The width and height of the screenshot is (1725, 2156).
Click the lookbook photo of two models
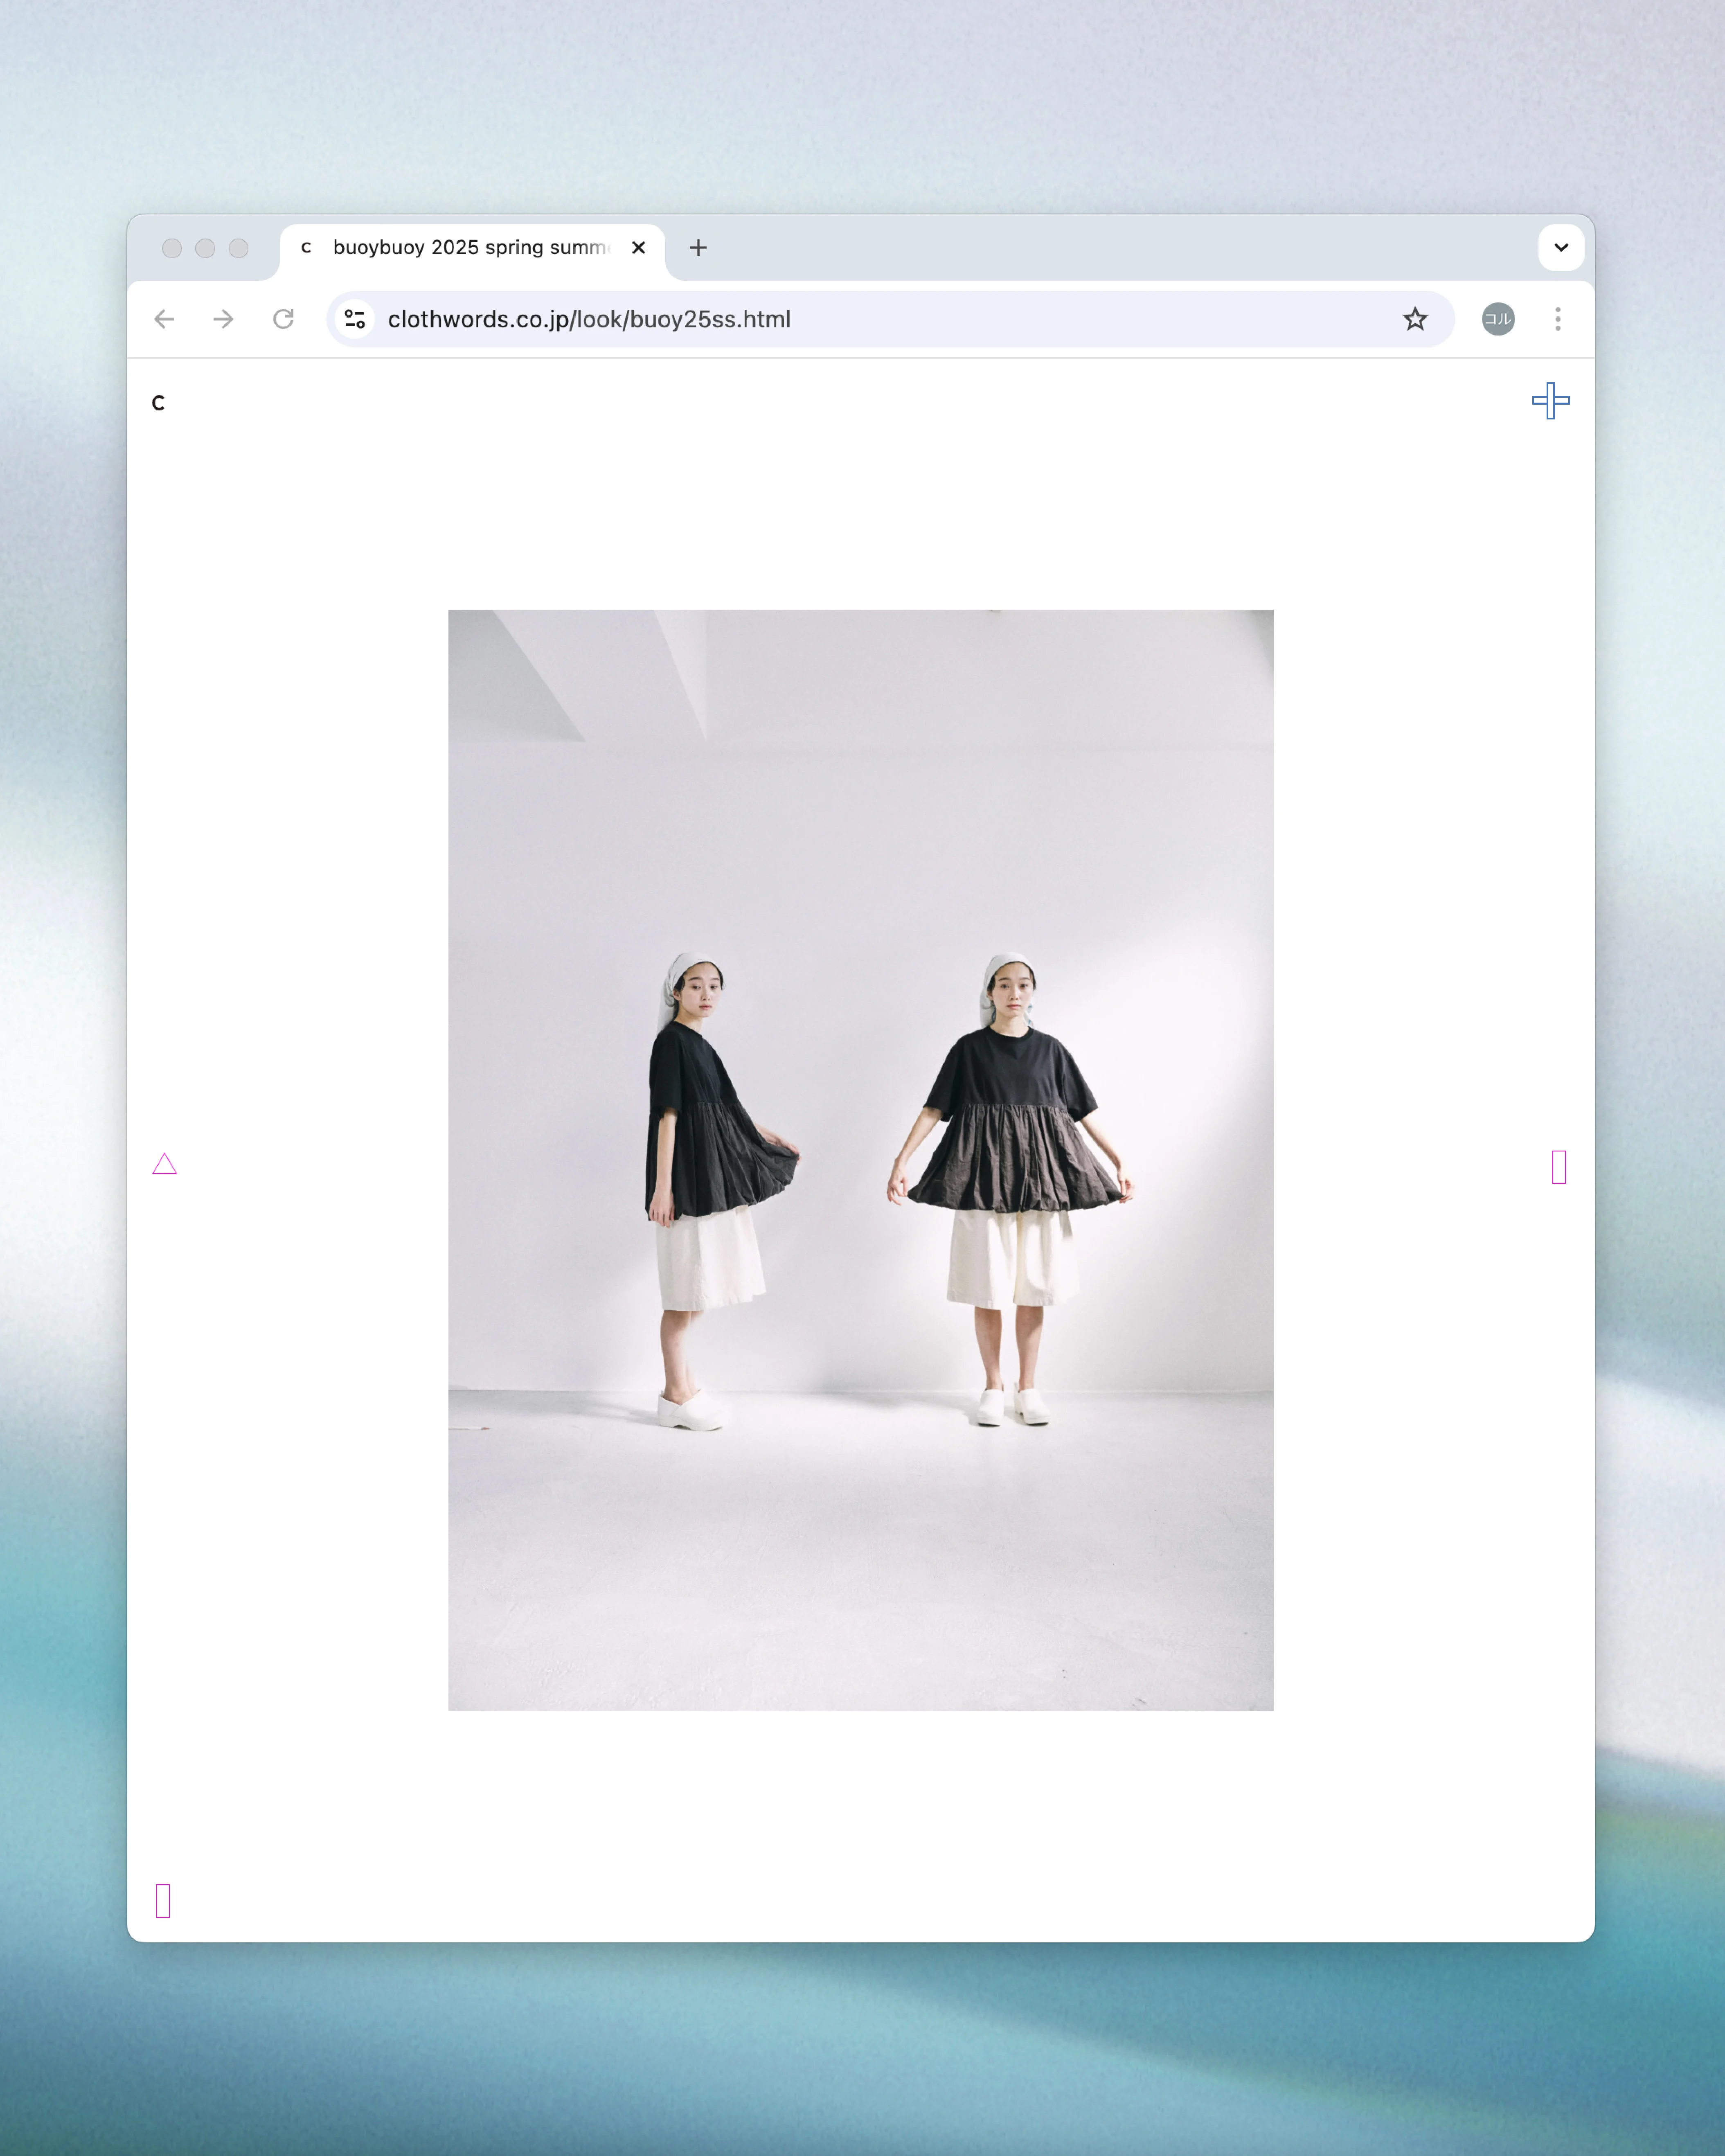[x=861, y=1160]
